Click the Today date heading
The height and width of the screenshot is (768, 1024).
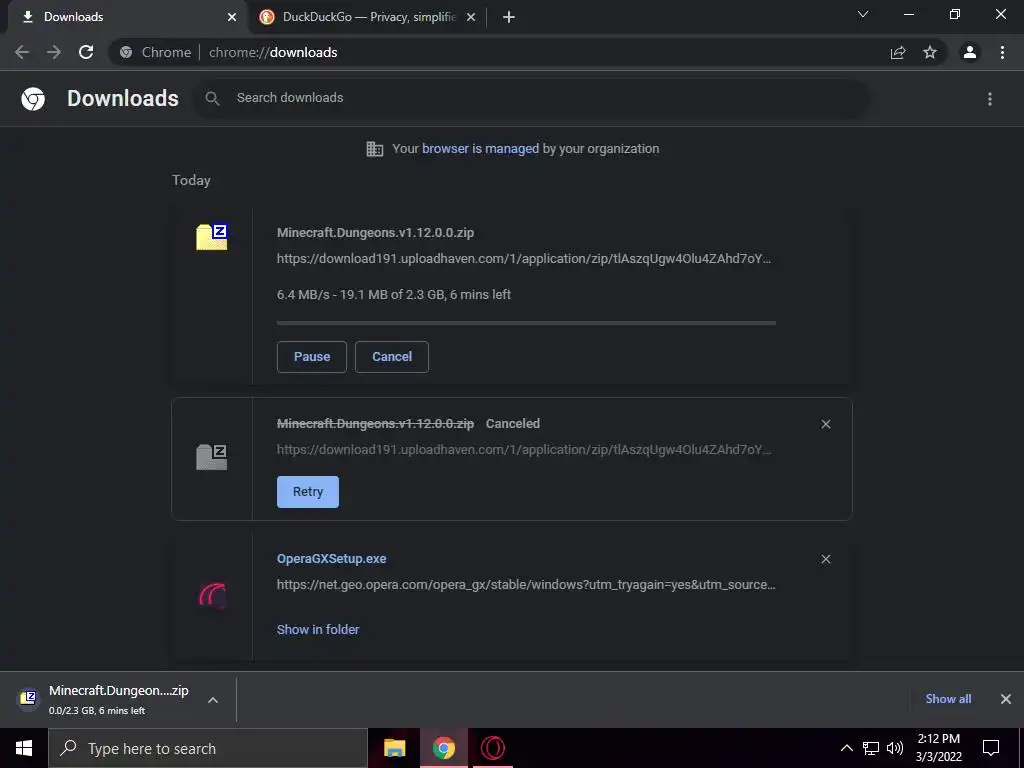click(x=191, y=180)
